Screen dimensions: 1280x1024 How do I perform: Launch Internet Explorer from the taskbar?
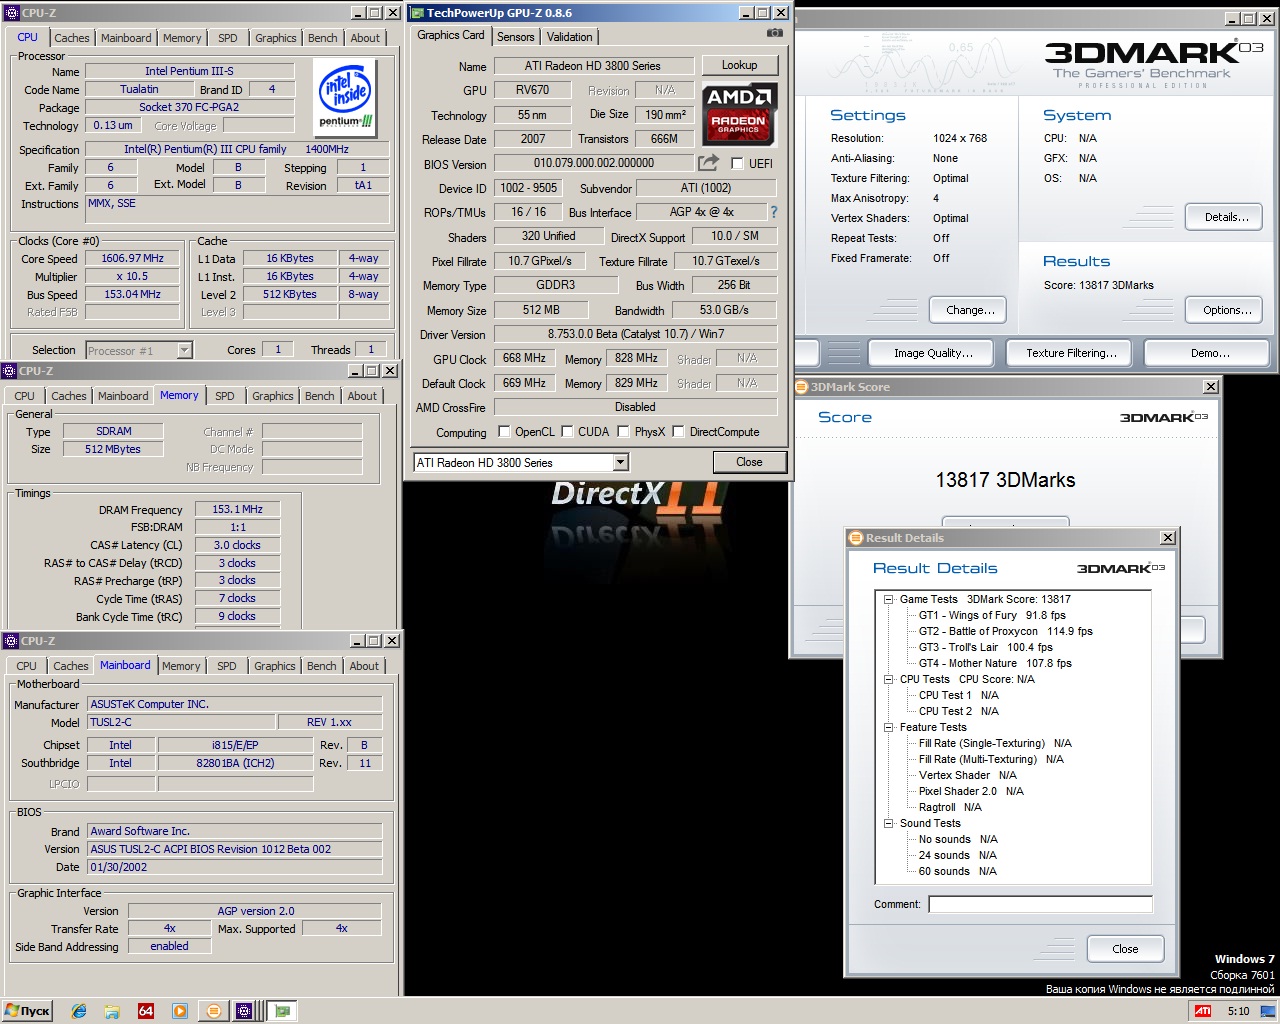(79, 1011)
